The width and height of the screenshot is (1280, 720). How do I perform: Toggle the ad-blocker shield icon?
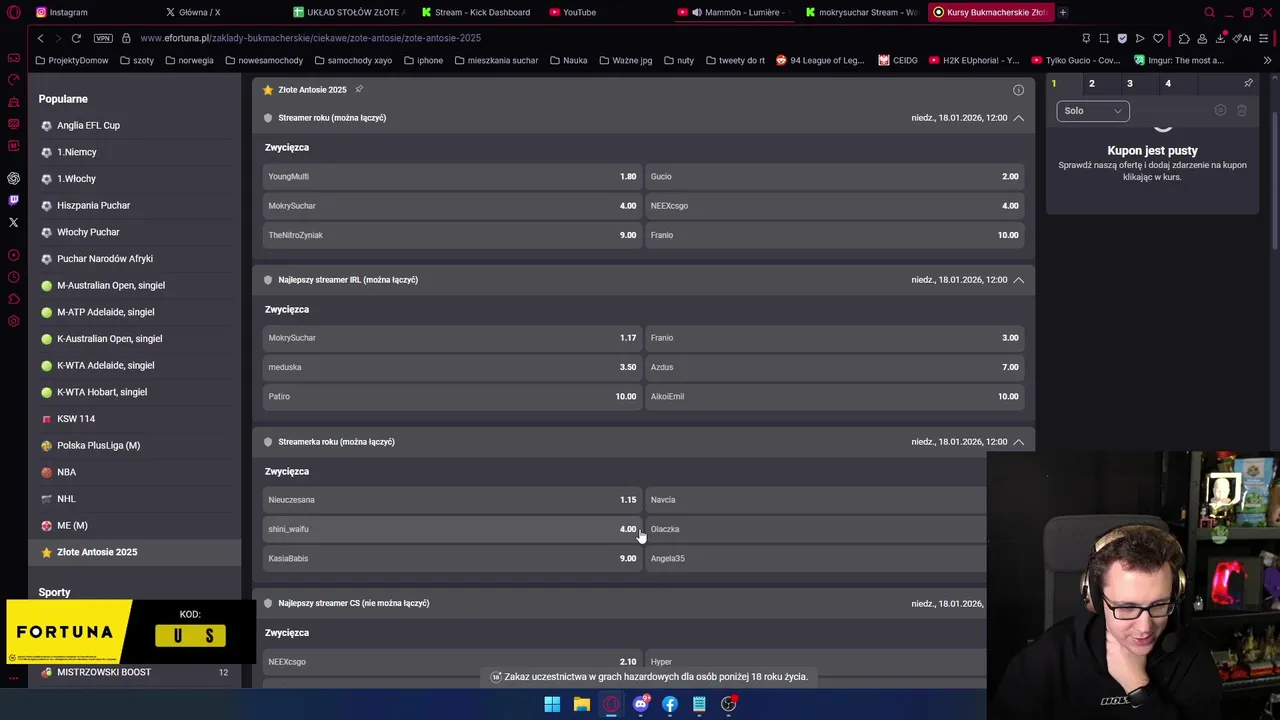pyautogui.click(x=1122, y=38)
